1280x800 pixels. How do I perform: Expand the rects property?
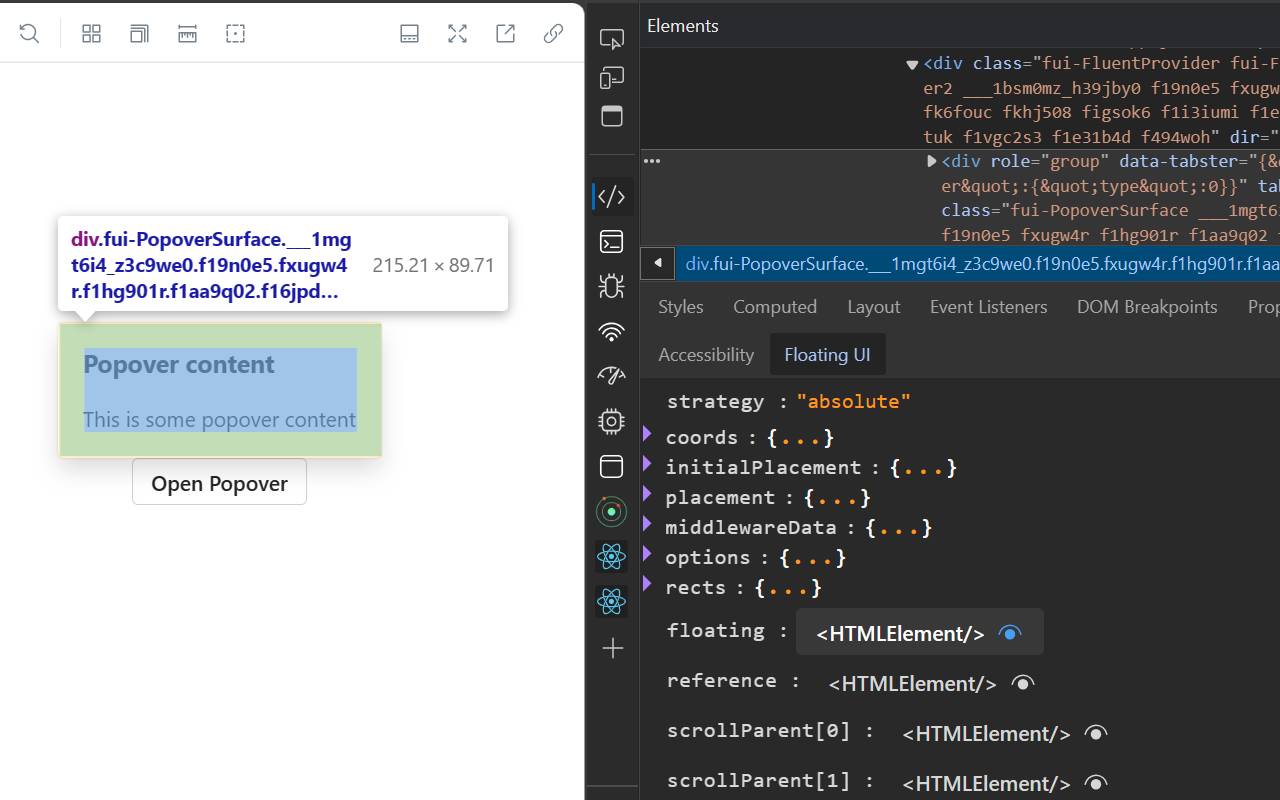tap(647, 584)
